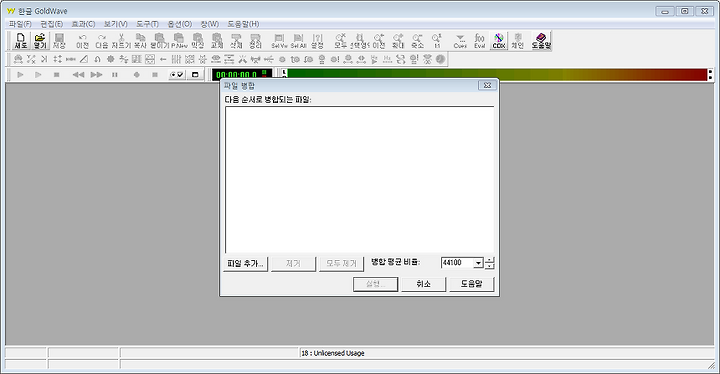The image size is (720, 374).
Task: Toggle the control window display button
Action: pyautogui.click(x=195, y=74)
